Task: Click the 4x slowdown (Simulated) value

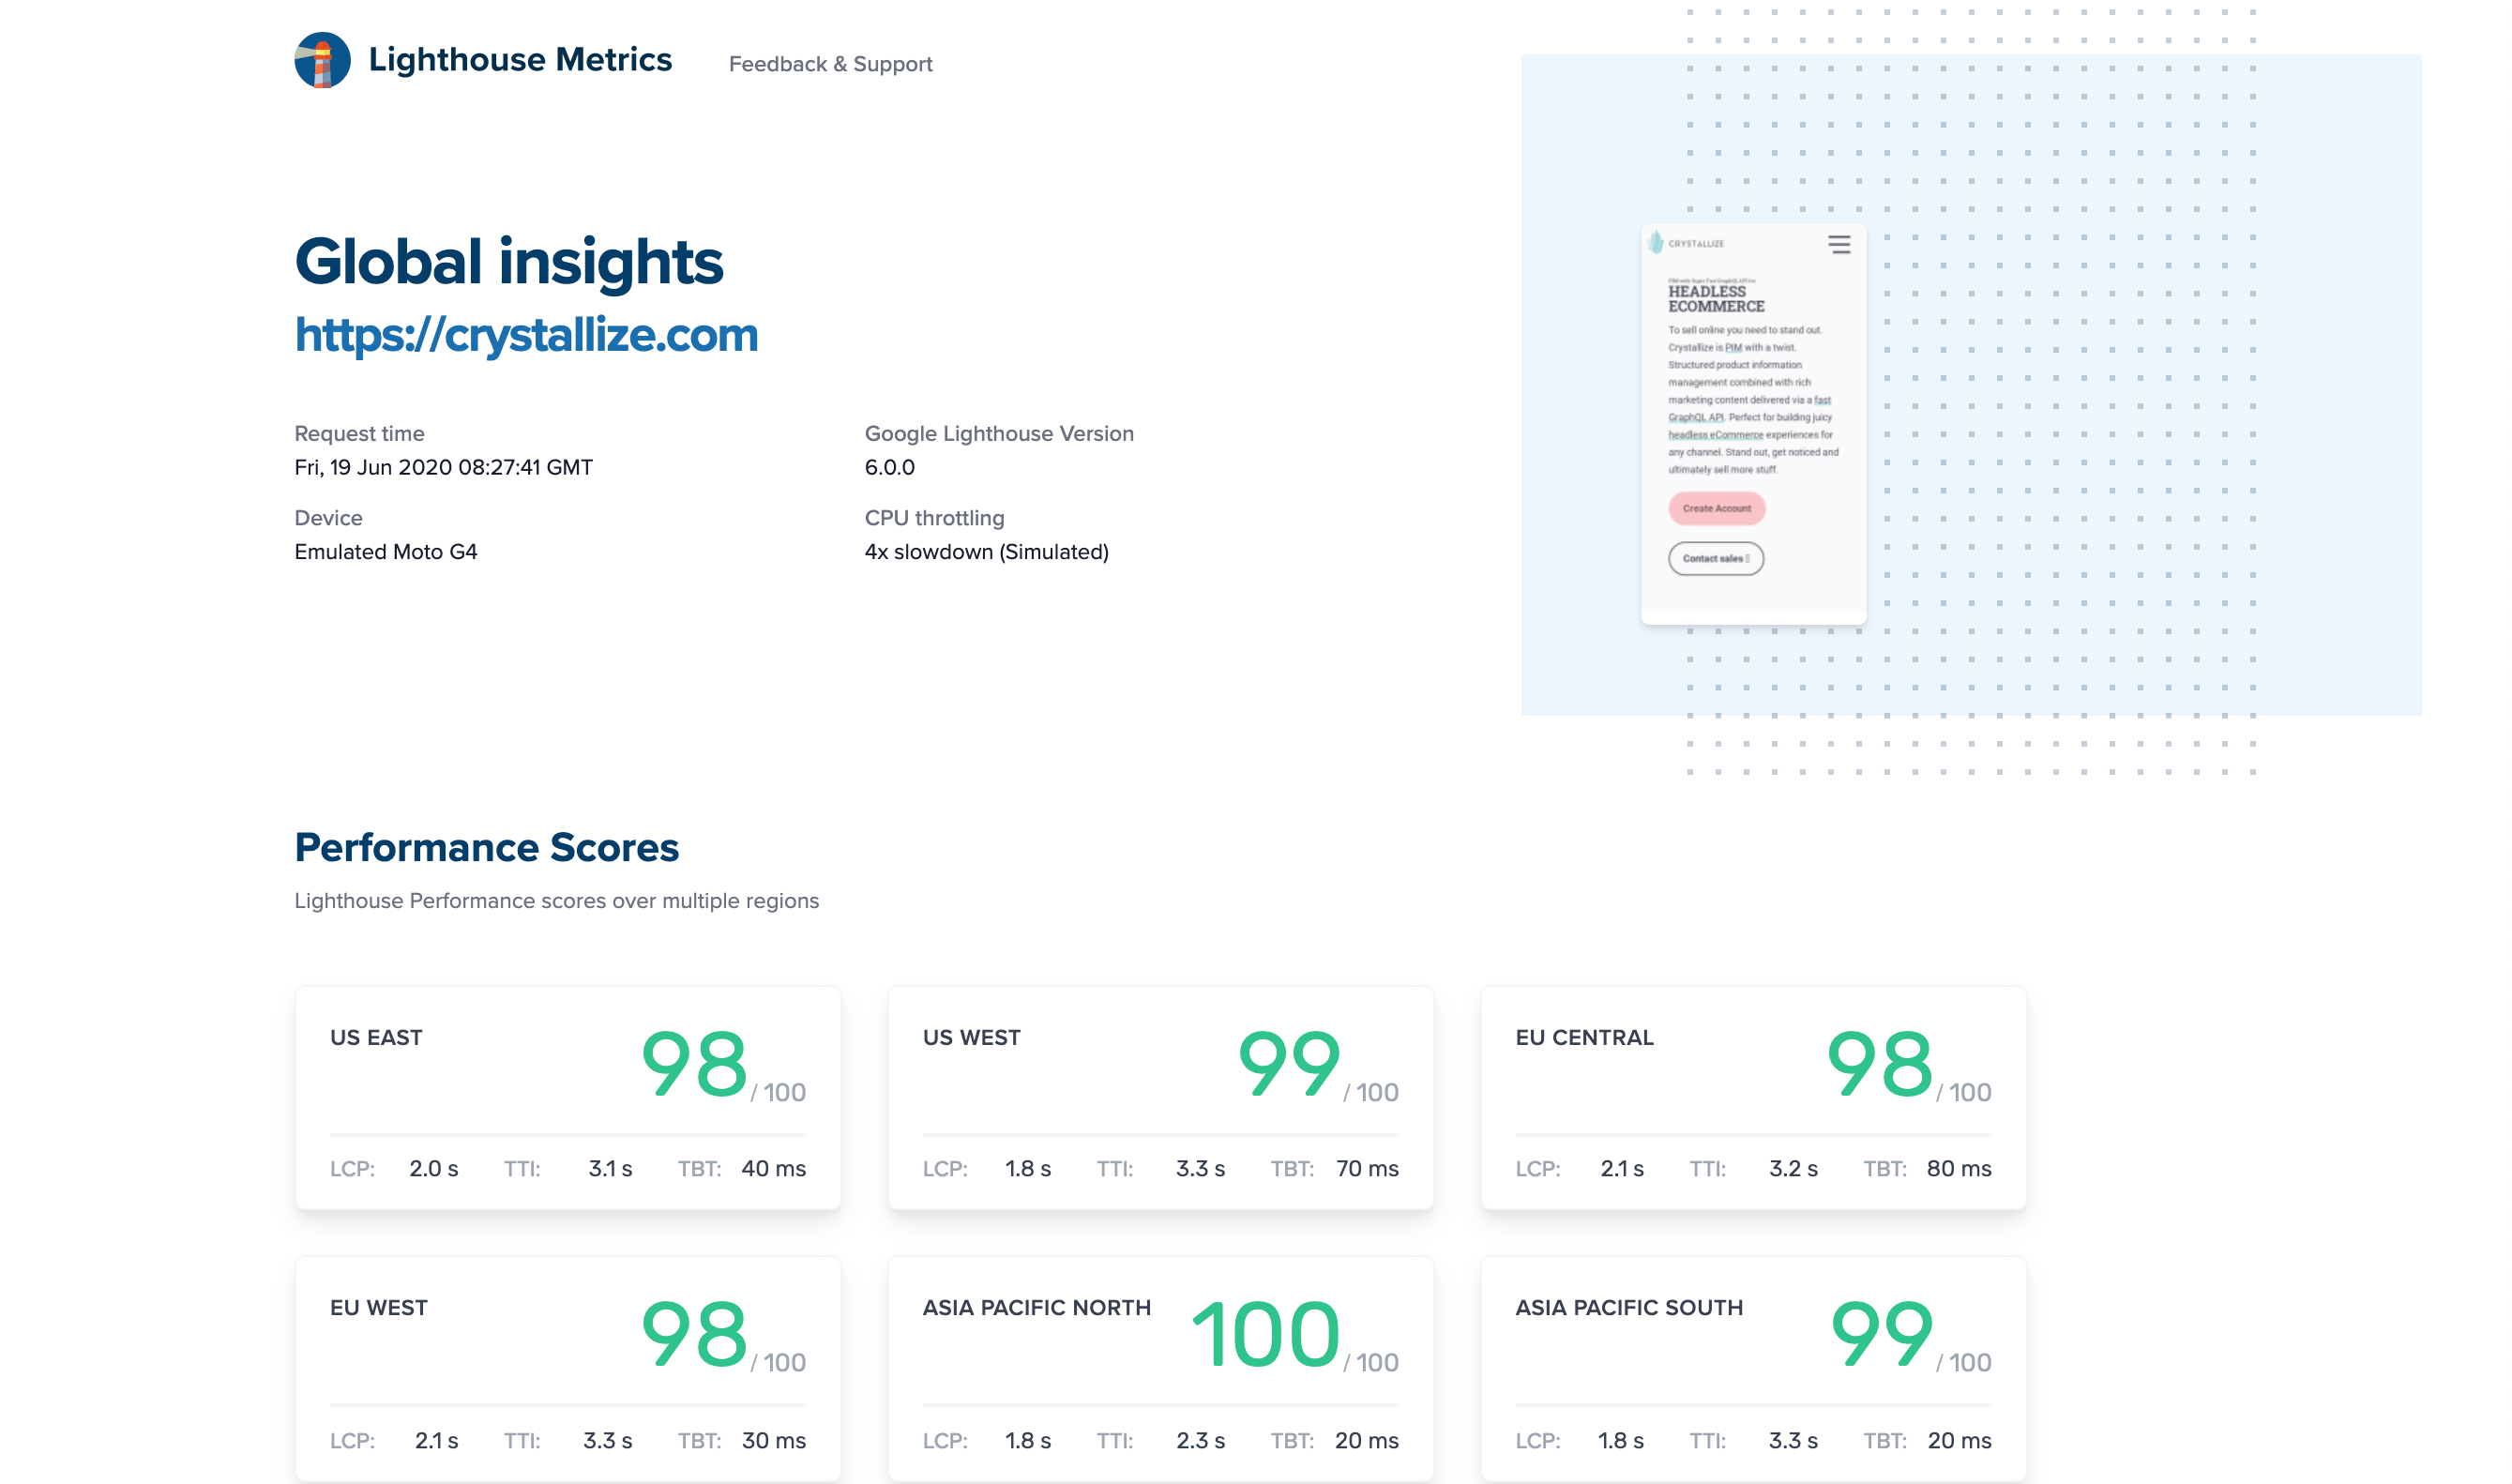Action: click(986, 552)
